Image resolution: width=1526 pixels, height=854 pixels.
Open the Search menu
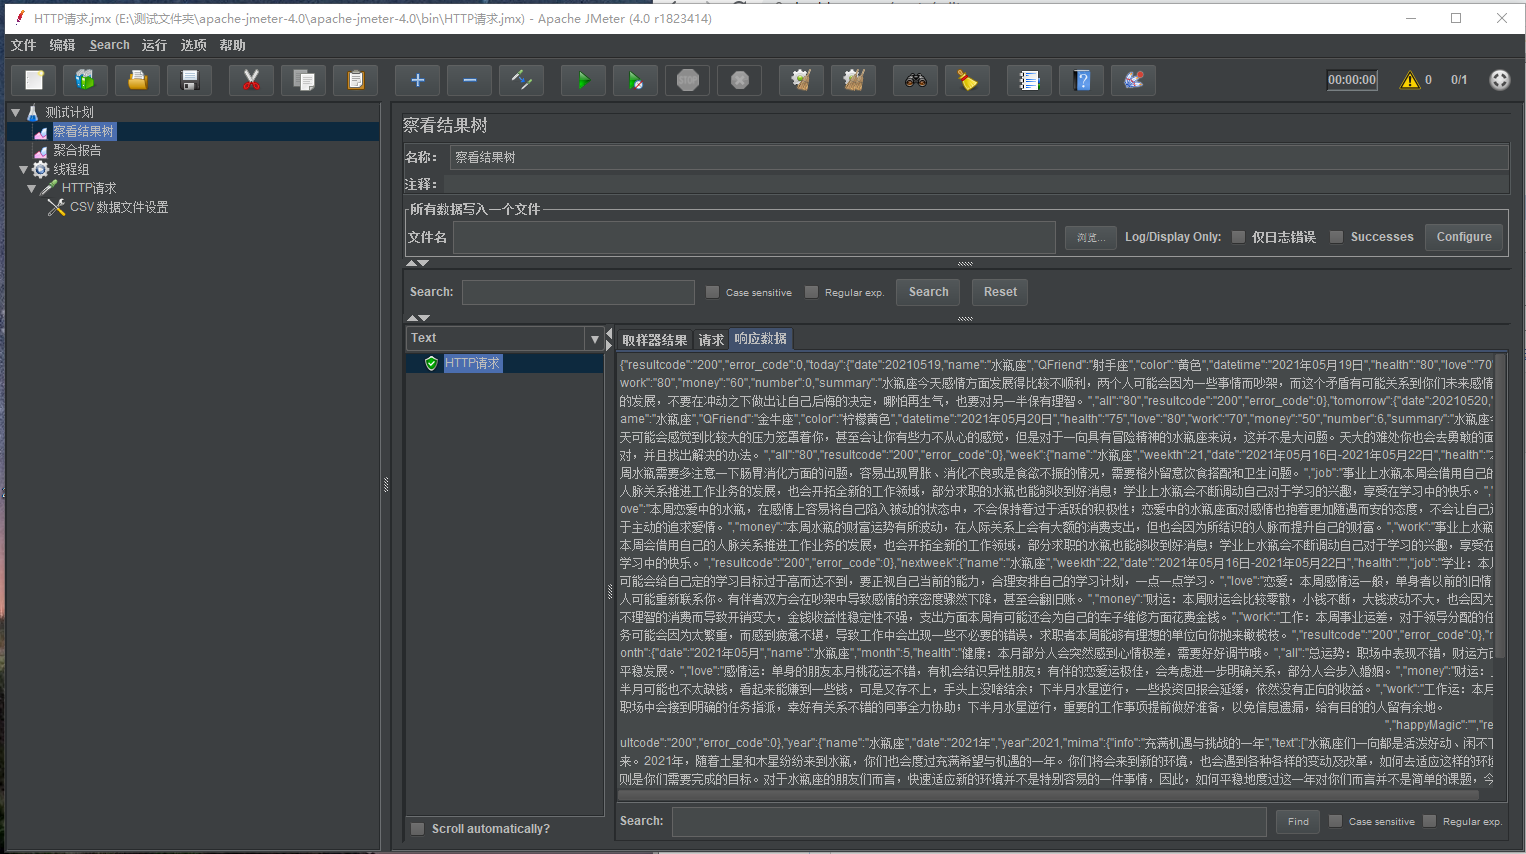click(x=109, y=45)
